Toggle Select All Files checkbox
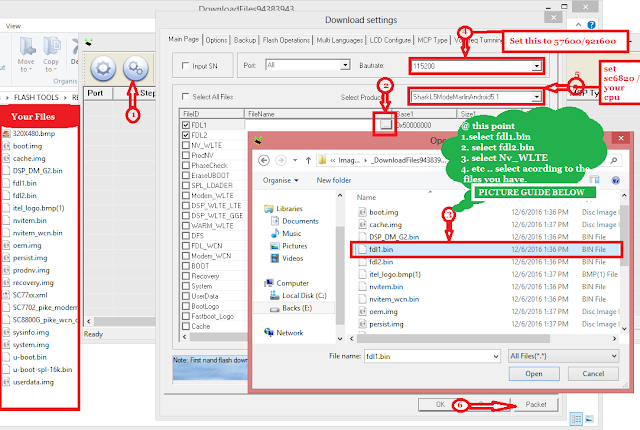 (185, 97)
